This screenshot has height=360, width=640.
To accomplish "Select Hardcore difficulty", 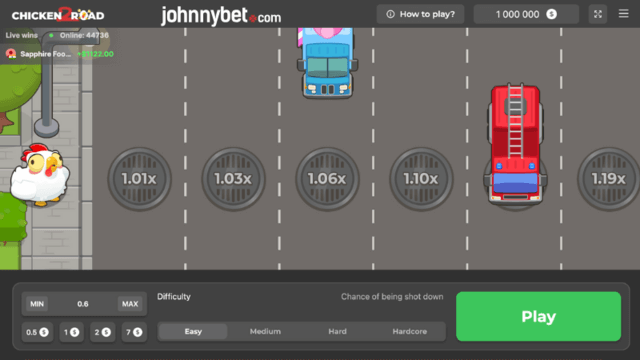I will [x=410, y=331].
